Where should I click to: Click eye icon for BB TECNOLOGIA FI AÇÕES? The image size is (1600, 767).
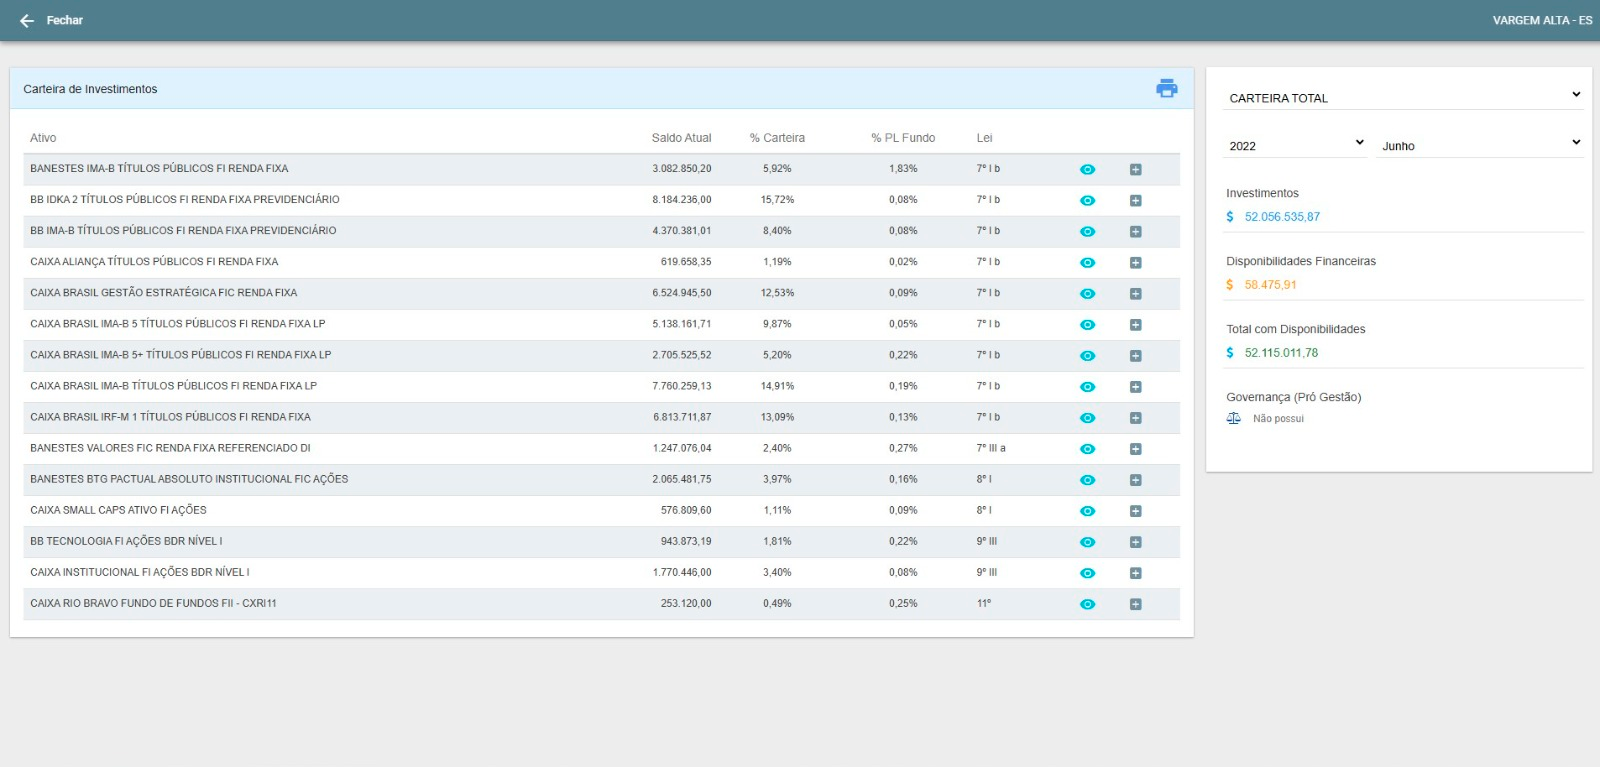(x=1088, y=541)
